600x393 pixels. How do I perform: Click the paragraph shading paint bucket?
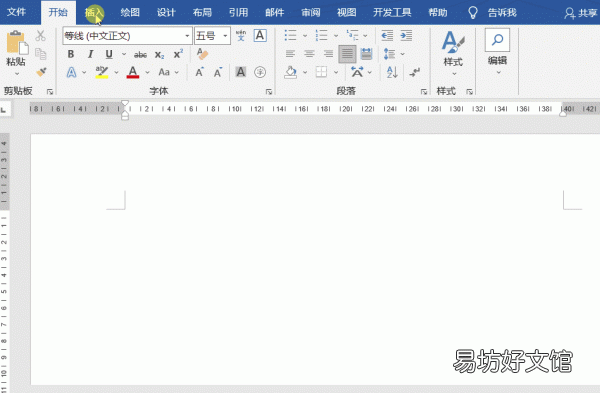point(290,72)
